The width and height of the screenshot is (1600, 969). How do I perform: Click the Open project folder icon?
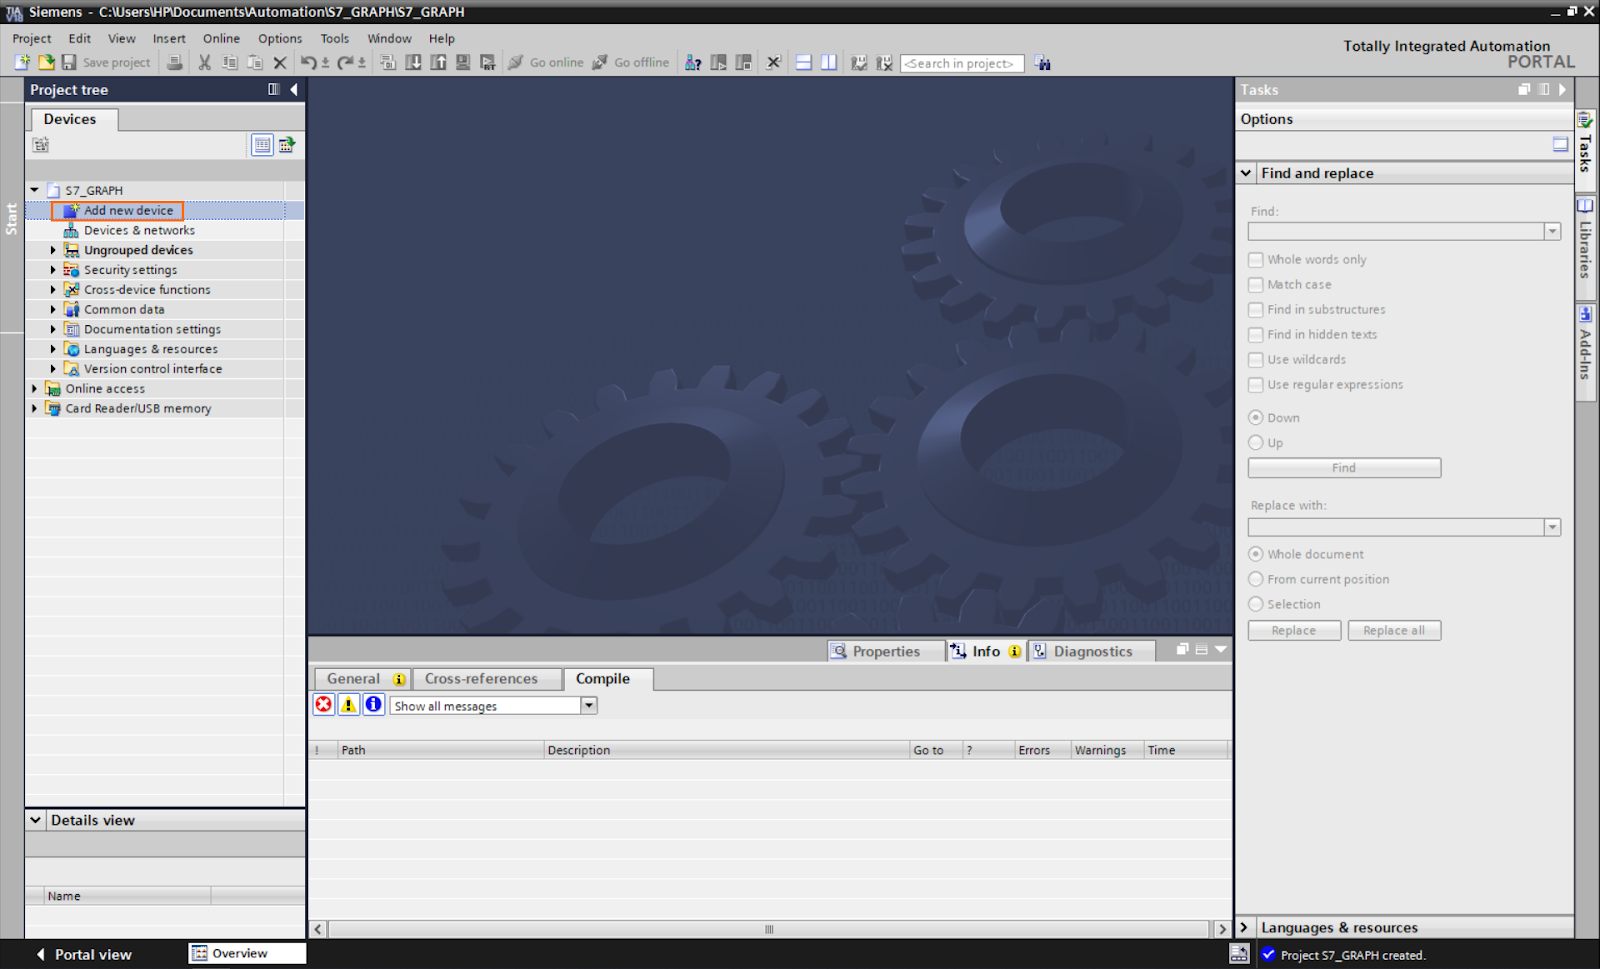46,62
